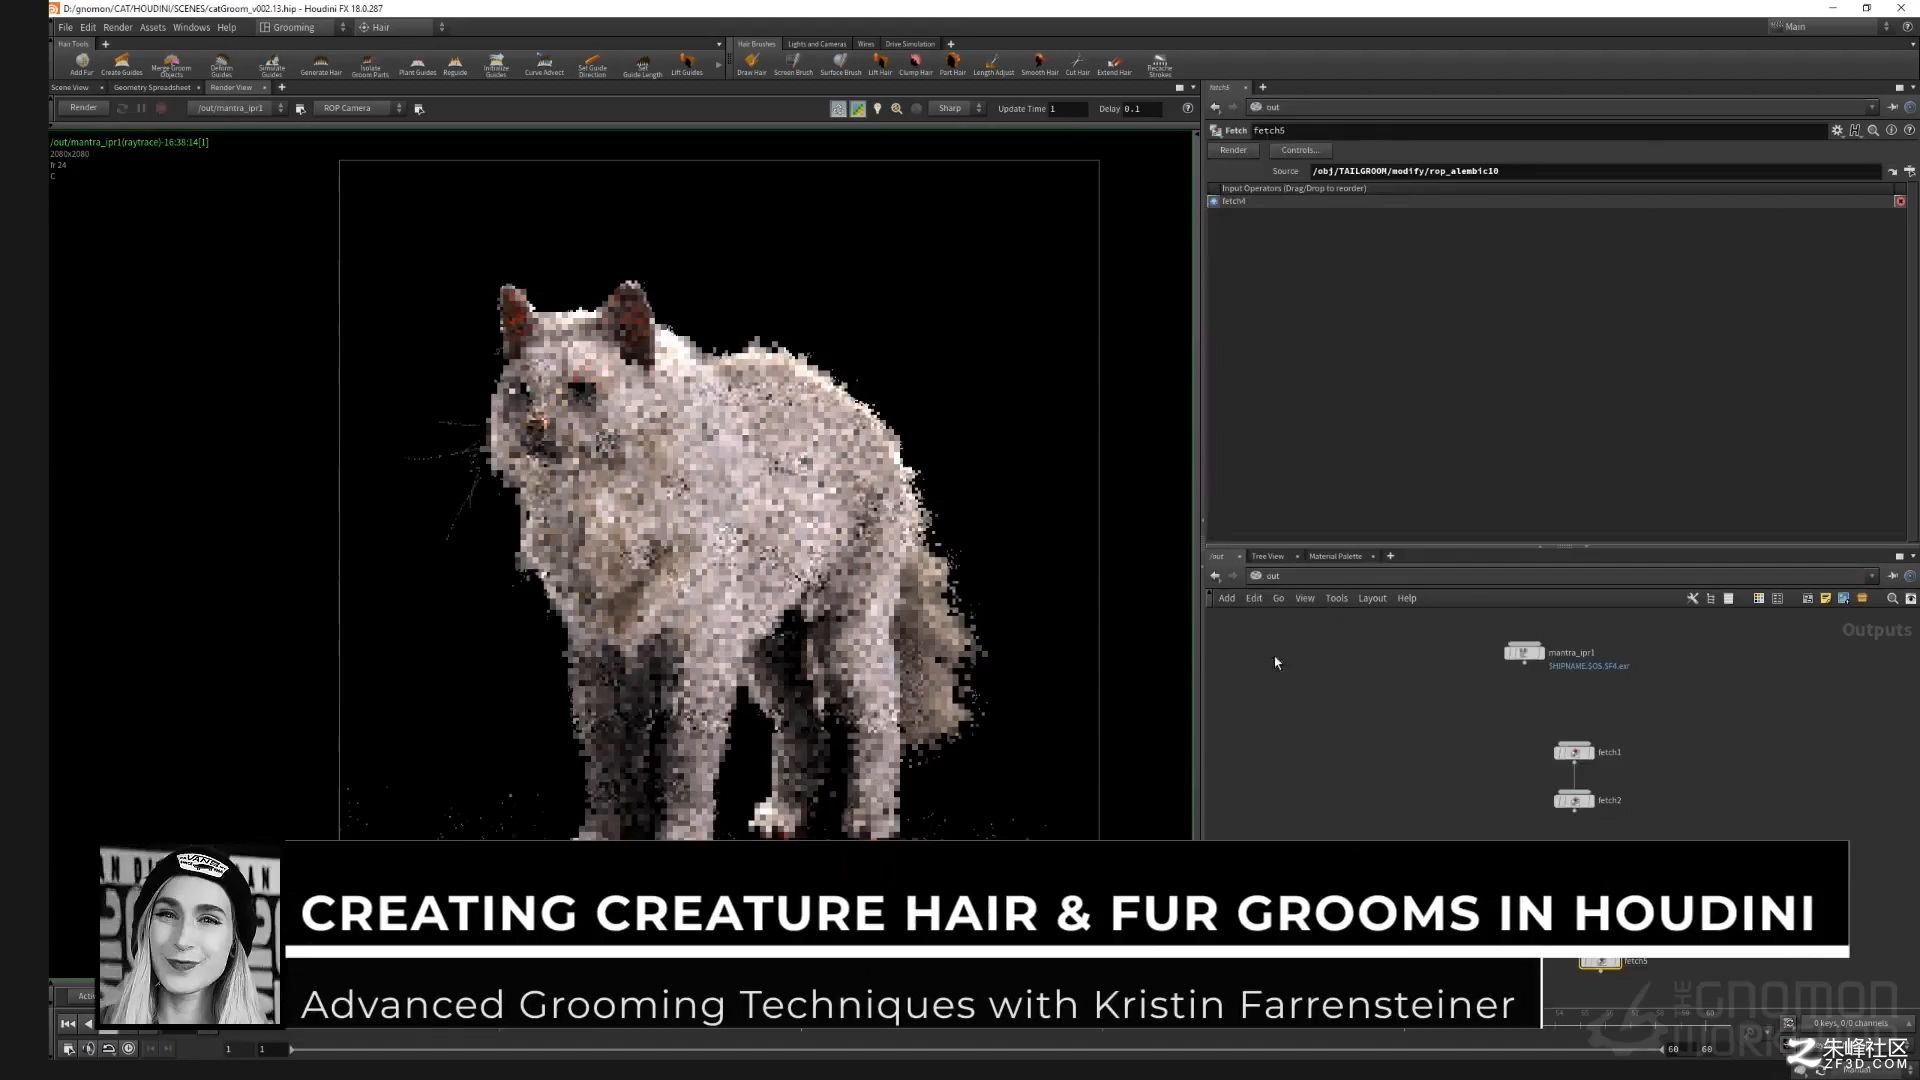This screenshot has width=1920, height=1080.
Task: Select the Cut Hair brush
Action: pos(1077,65)
